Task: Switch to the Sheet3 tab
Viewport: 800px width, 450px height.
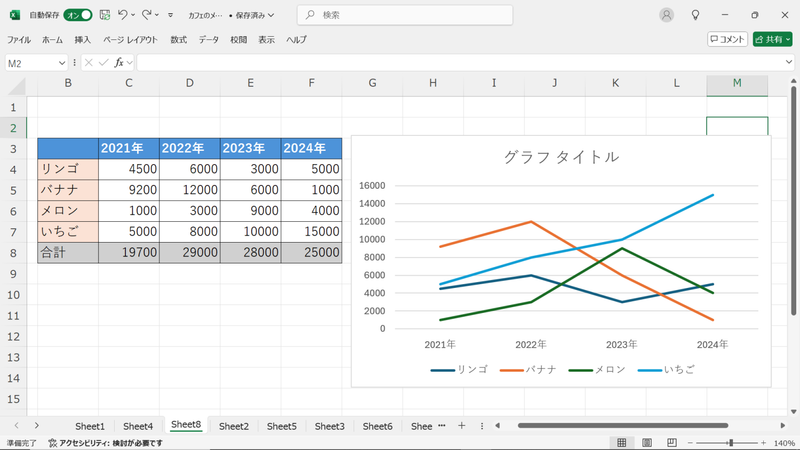Action: 330,426
